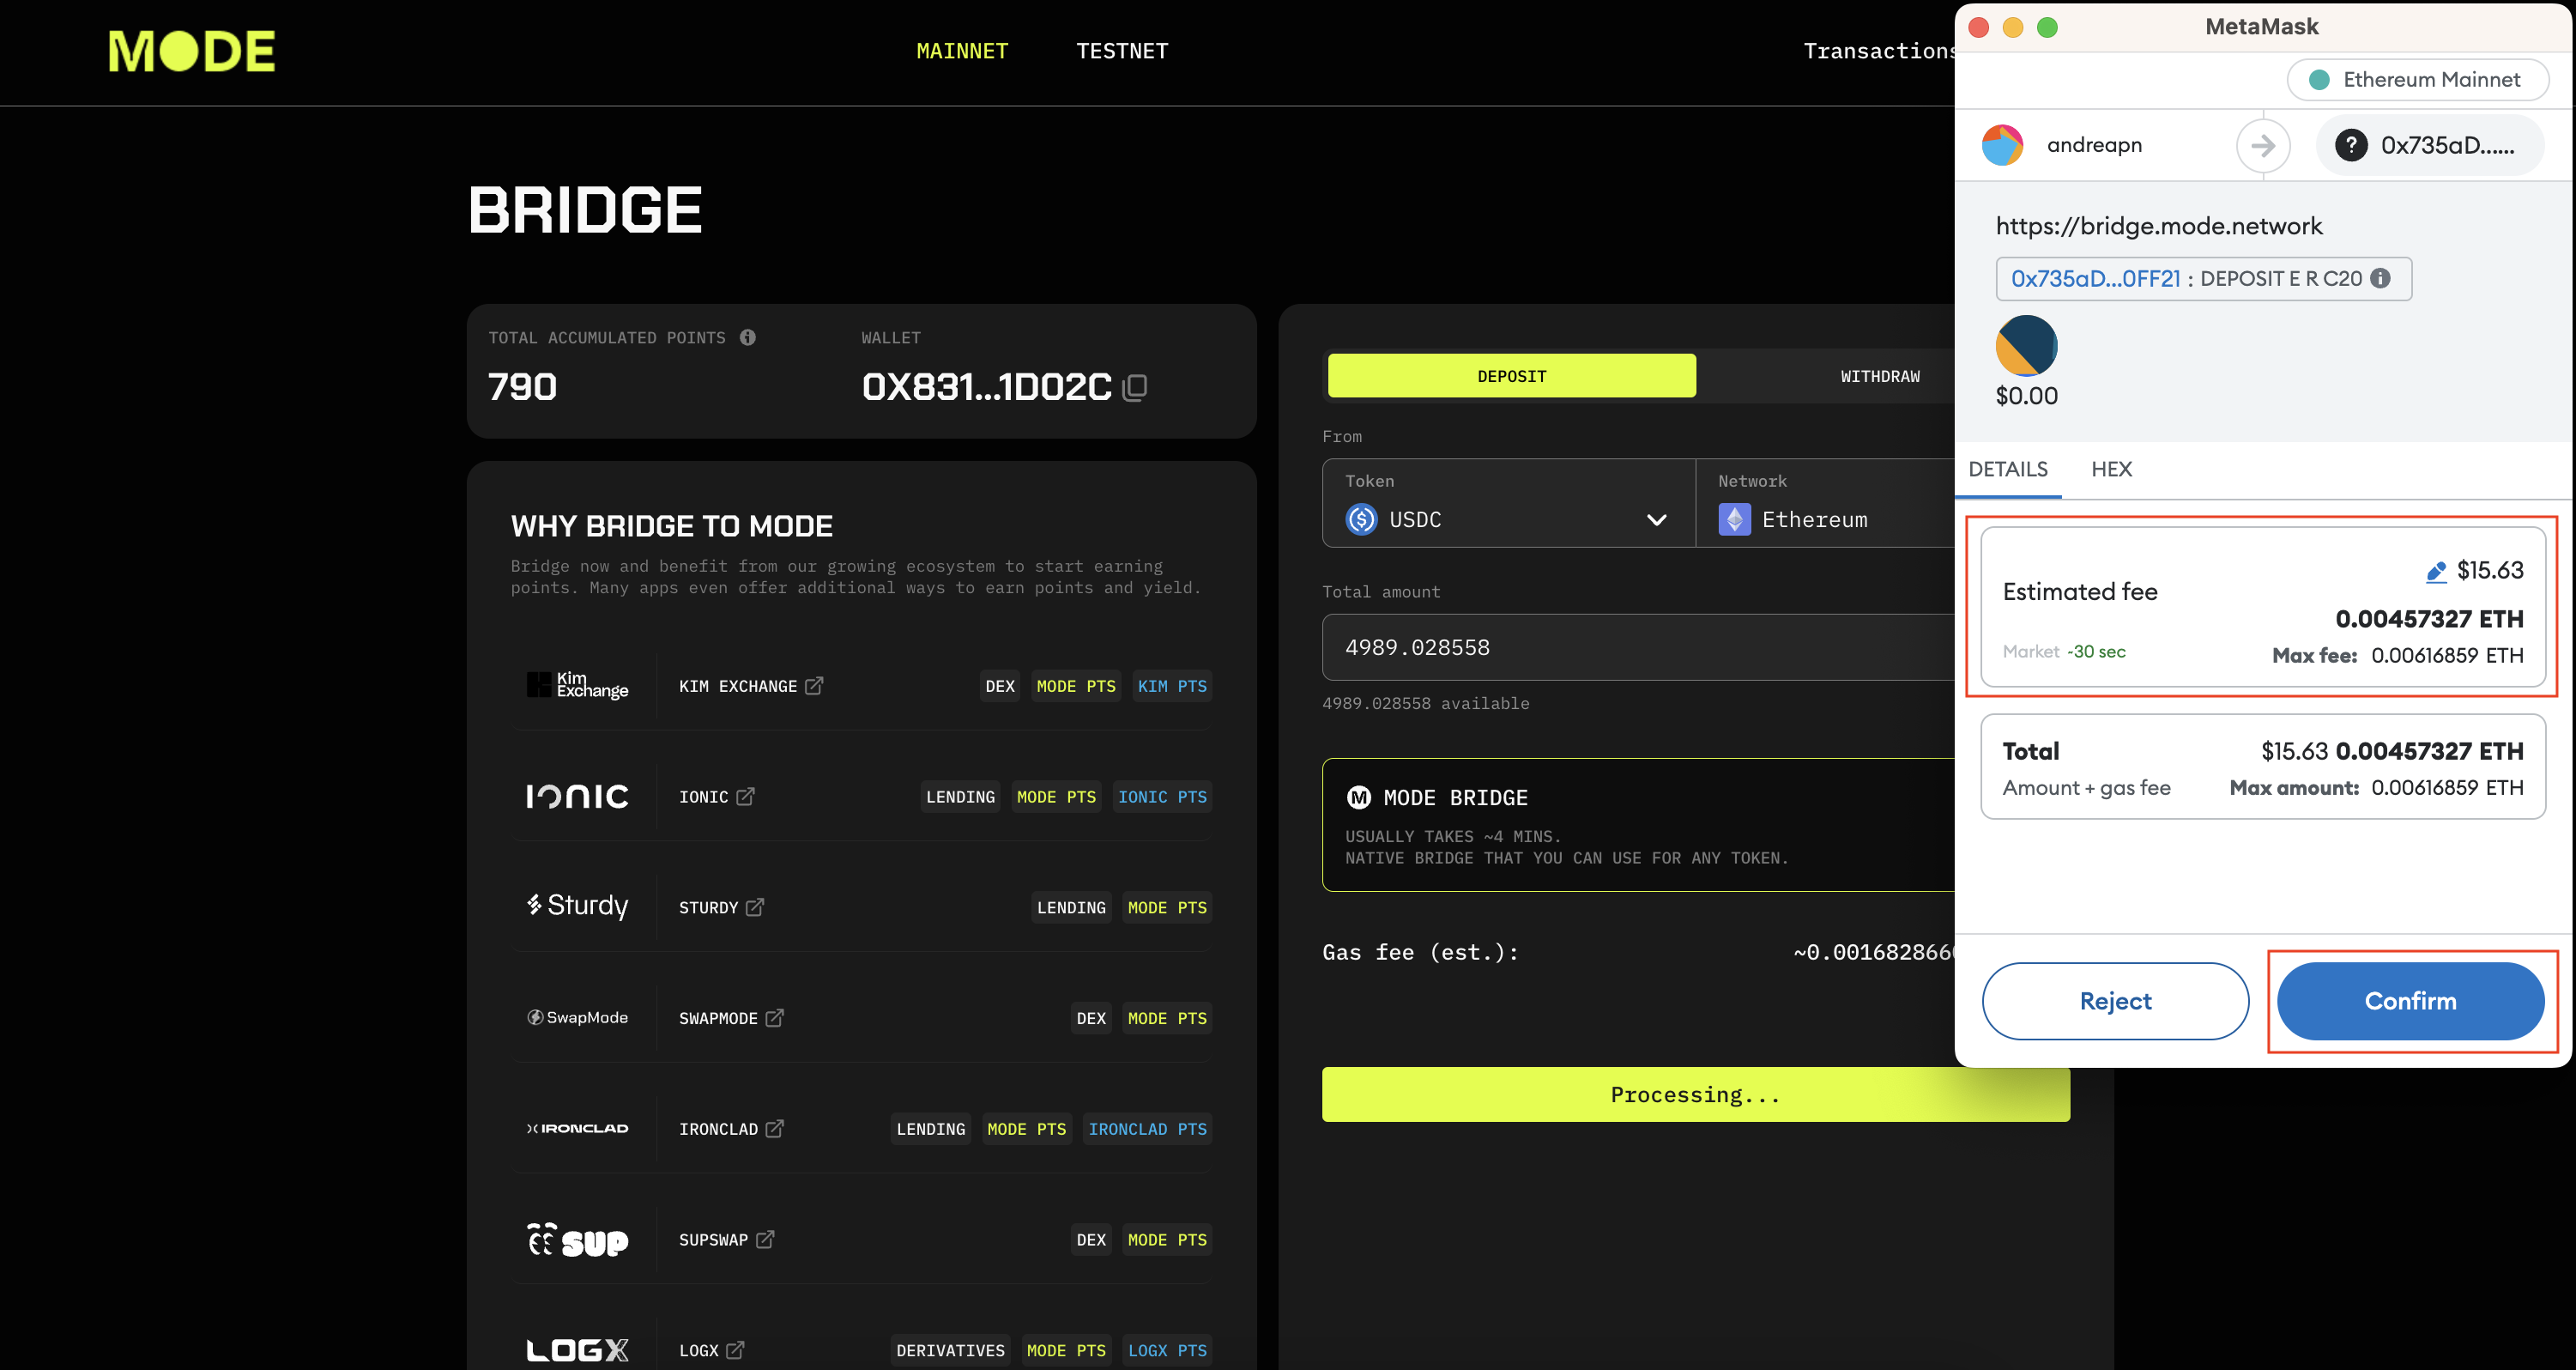Image resolution: width=2576 pixels, height=1370 pixels.
Task: Click the KIM PTS tag
Action: coord(1172,686)
